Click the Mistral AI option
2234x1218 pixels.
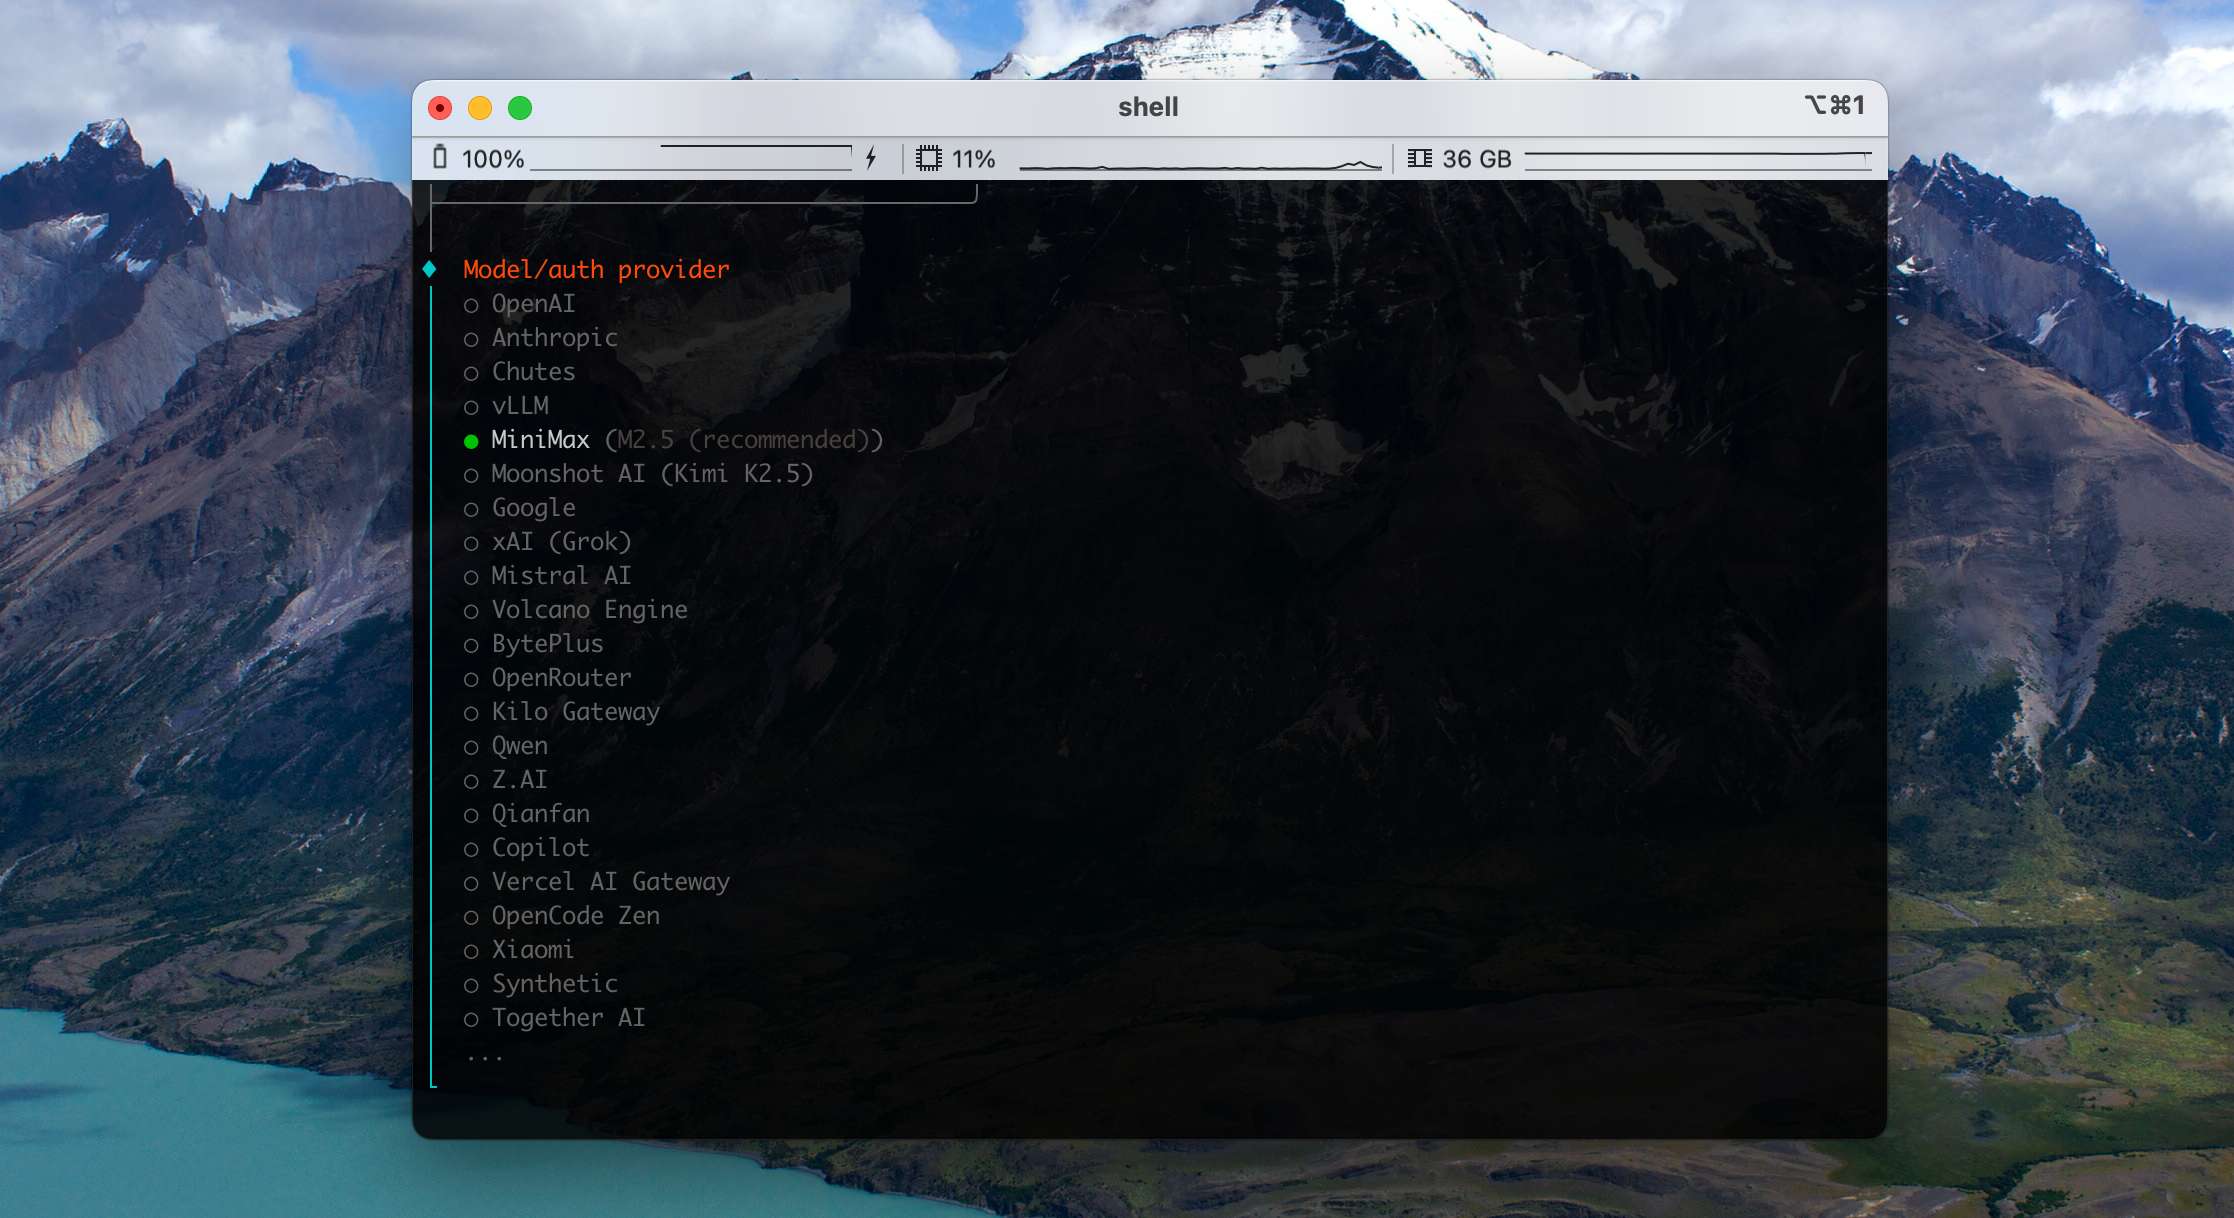(560, 576)
